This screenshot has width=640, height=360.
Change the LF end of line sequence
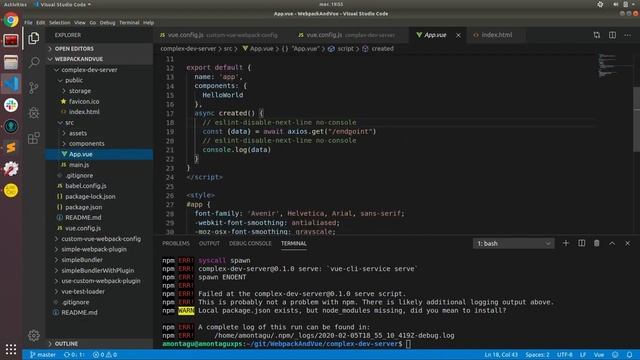[x=583, y=355]
